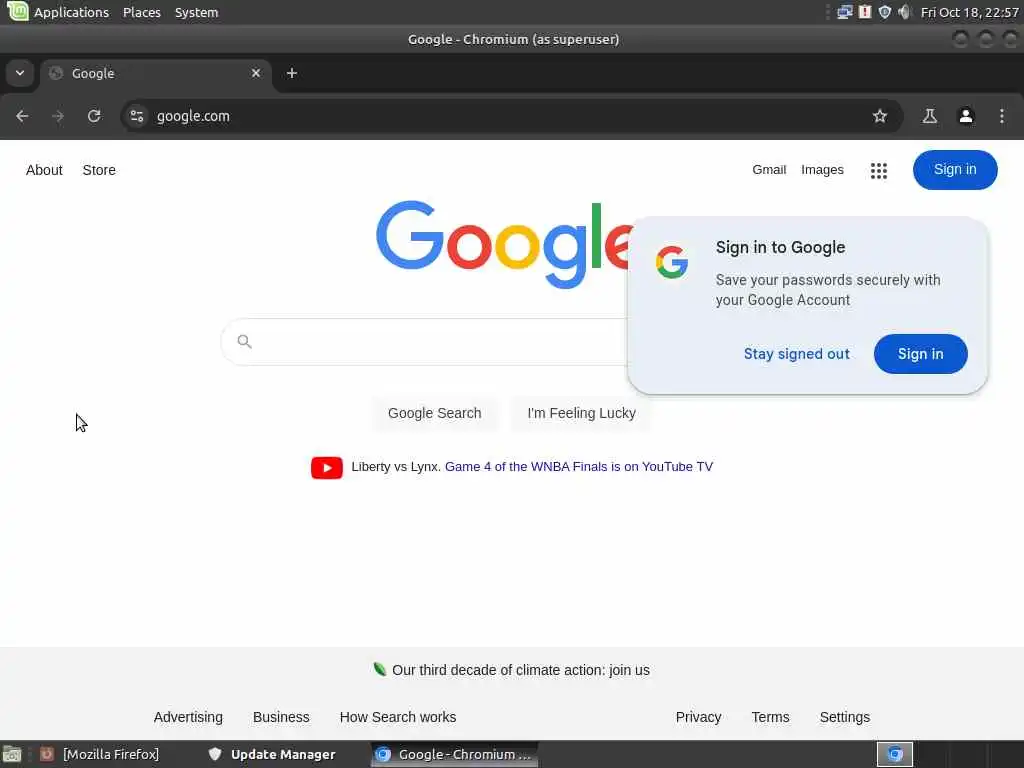The image size is (1024, 768).
Task: Click the Sign in button at top right
Action: (955, 170)
